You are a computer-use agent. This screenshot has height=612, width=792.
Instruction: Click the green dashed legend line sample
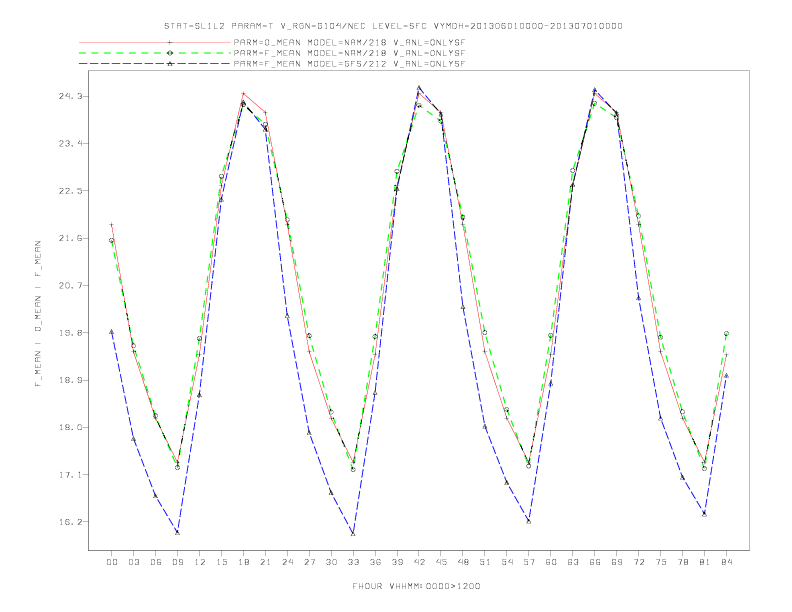[155, 53]
